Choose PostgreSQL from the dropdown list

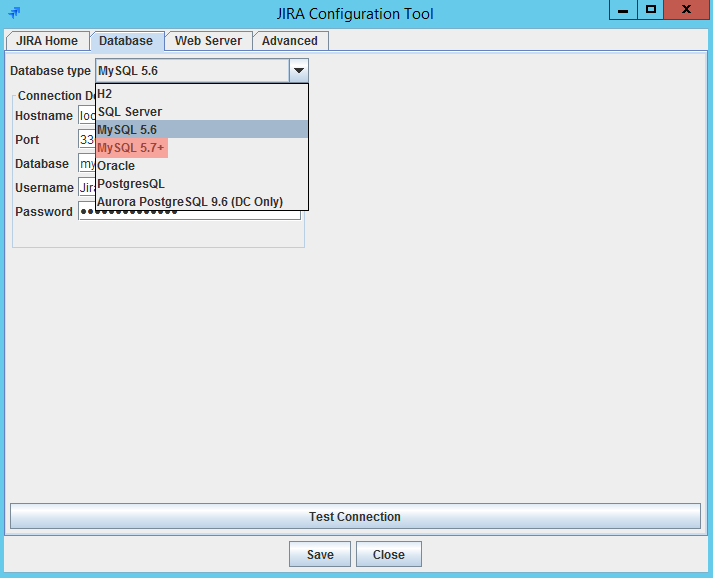coord(202,184)
